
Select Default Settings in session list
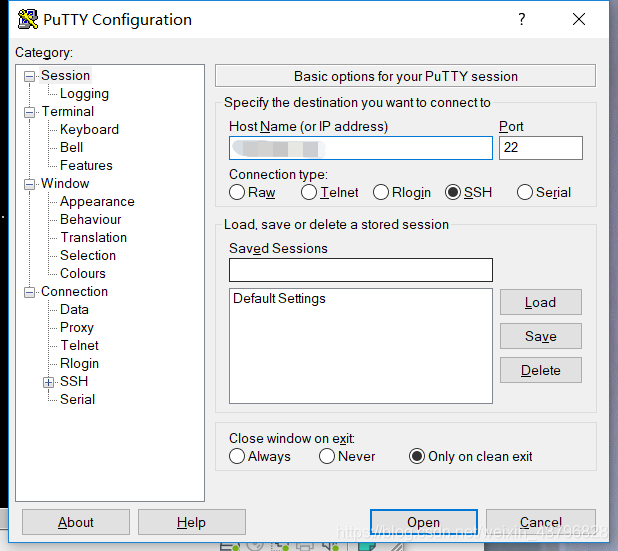tap(279, 298)
